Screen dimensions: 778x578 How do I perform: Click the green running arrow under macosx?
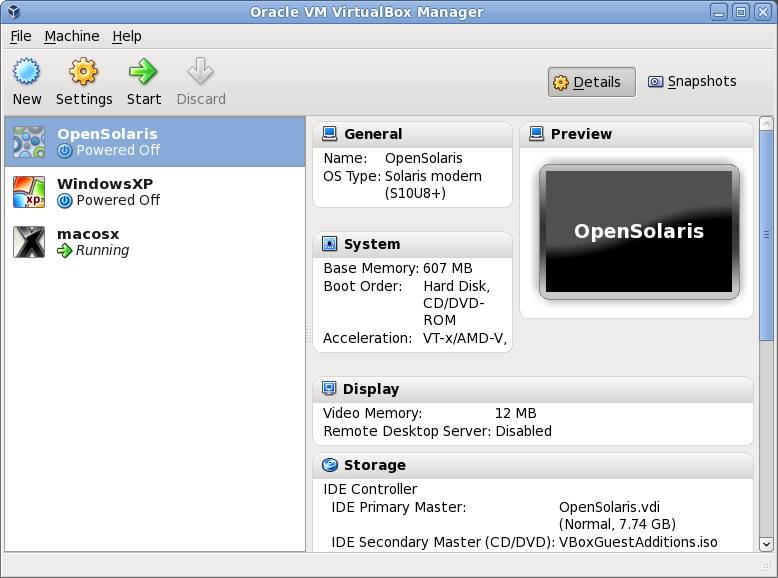tap(65, 251)
